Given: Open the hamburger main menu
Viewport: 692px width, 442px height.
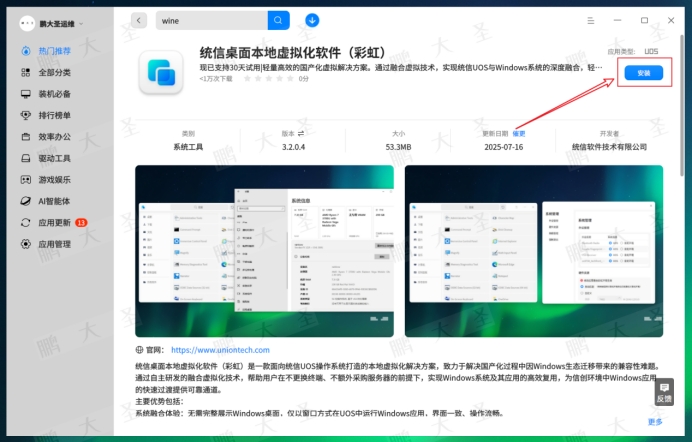Looking at the screenshot, I should (x=590, y=21).
